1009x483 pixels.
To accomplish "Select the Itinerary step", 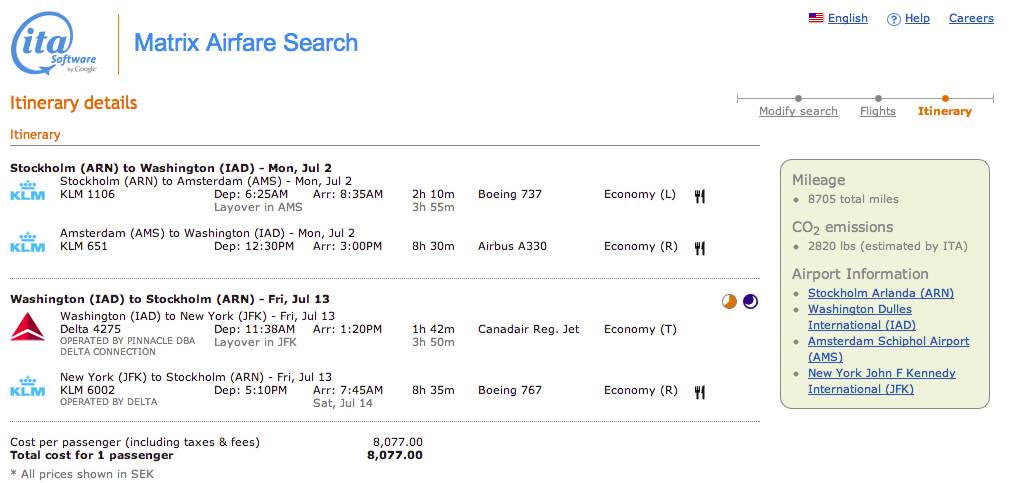I will 944,111.
